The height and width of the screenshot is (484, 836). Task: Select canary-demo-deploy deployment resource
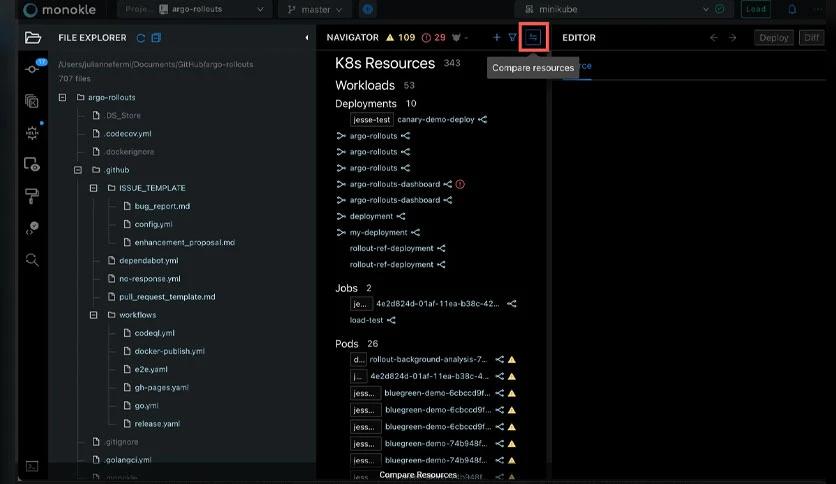pyautogui.click(x=436, y=119)
